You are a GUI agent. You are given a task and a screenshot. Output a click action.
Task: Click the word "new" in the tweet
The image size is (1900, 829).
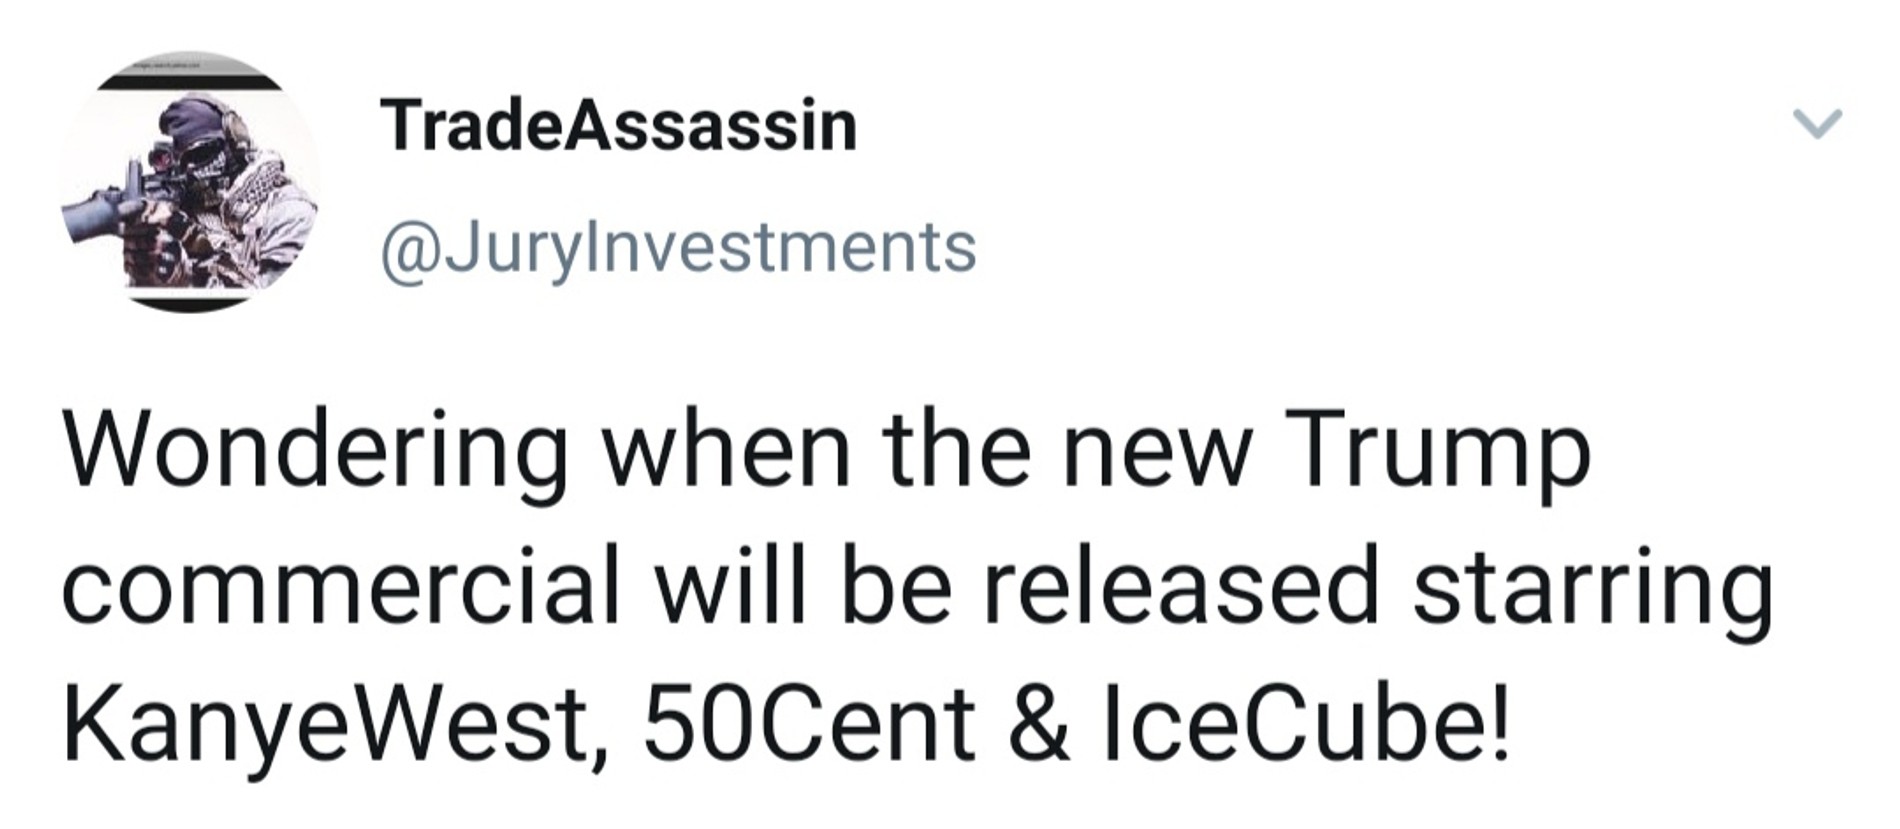click(1155, 452)
